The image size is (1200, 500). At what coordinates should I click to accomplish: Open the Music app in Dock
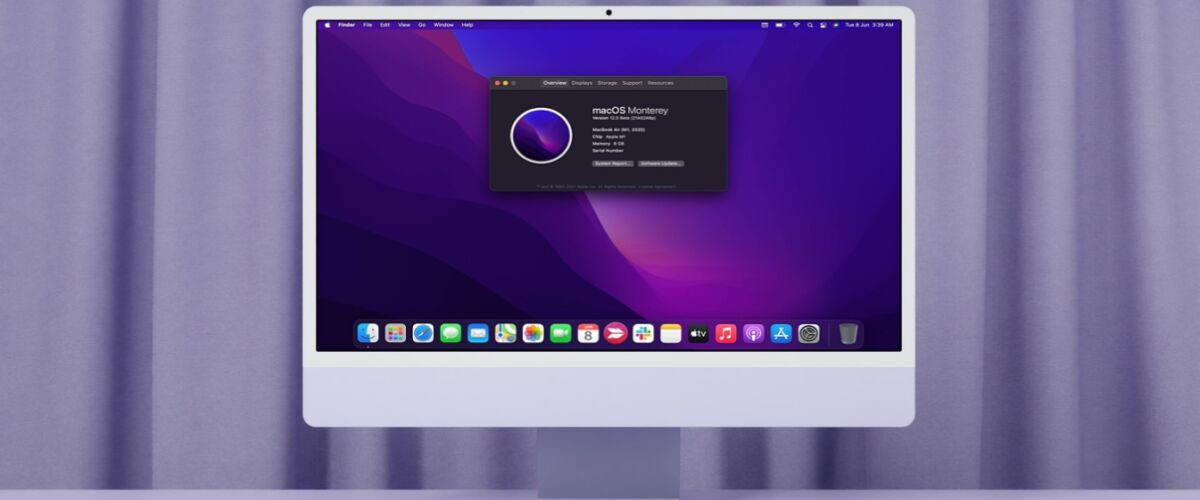click(x=726, y=333)
